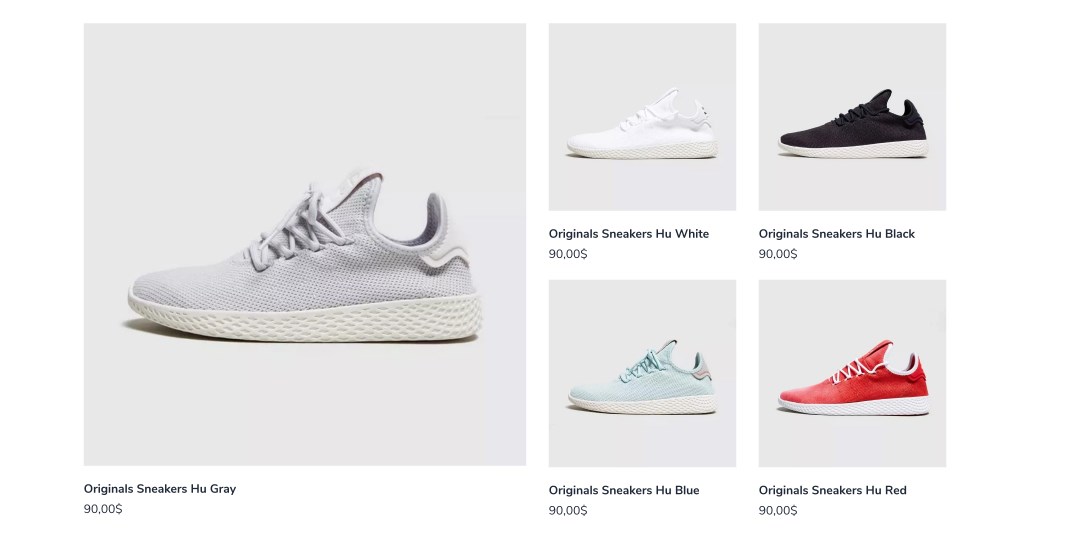Open the Originals Sneakers Hu Blue title link

click(624, 491)
